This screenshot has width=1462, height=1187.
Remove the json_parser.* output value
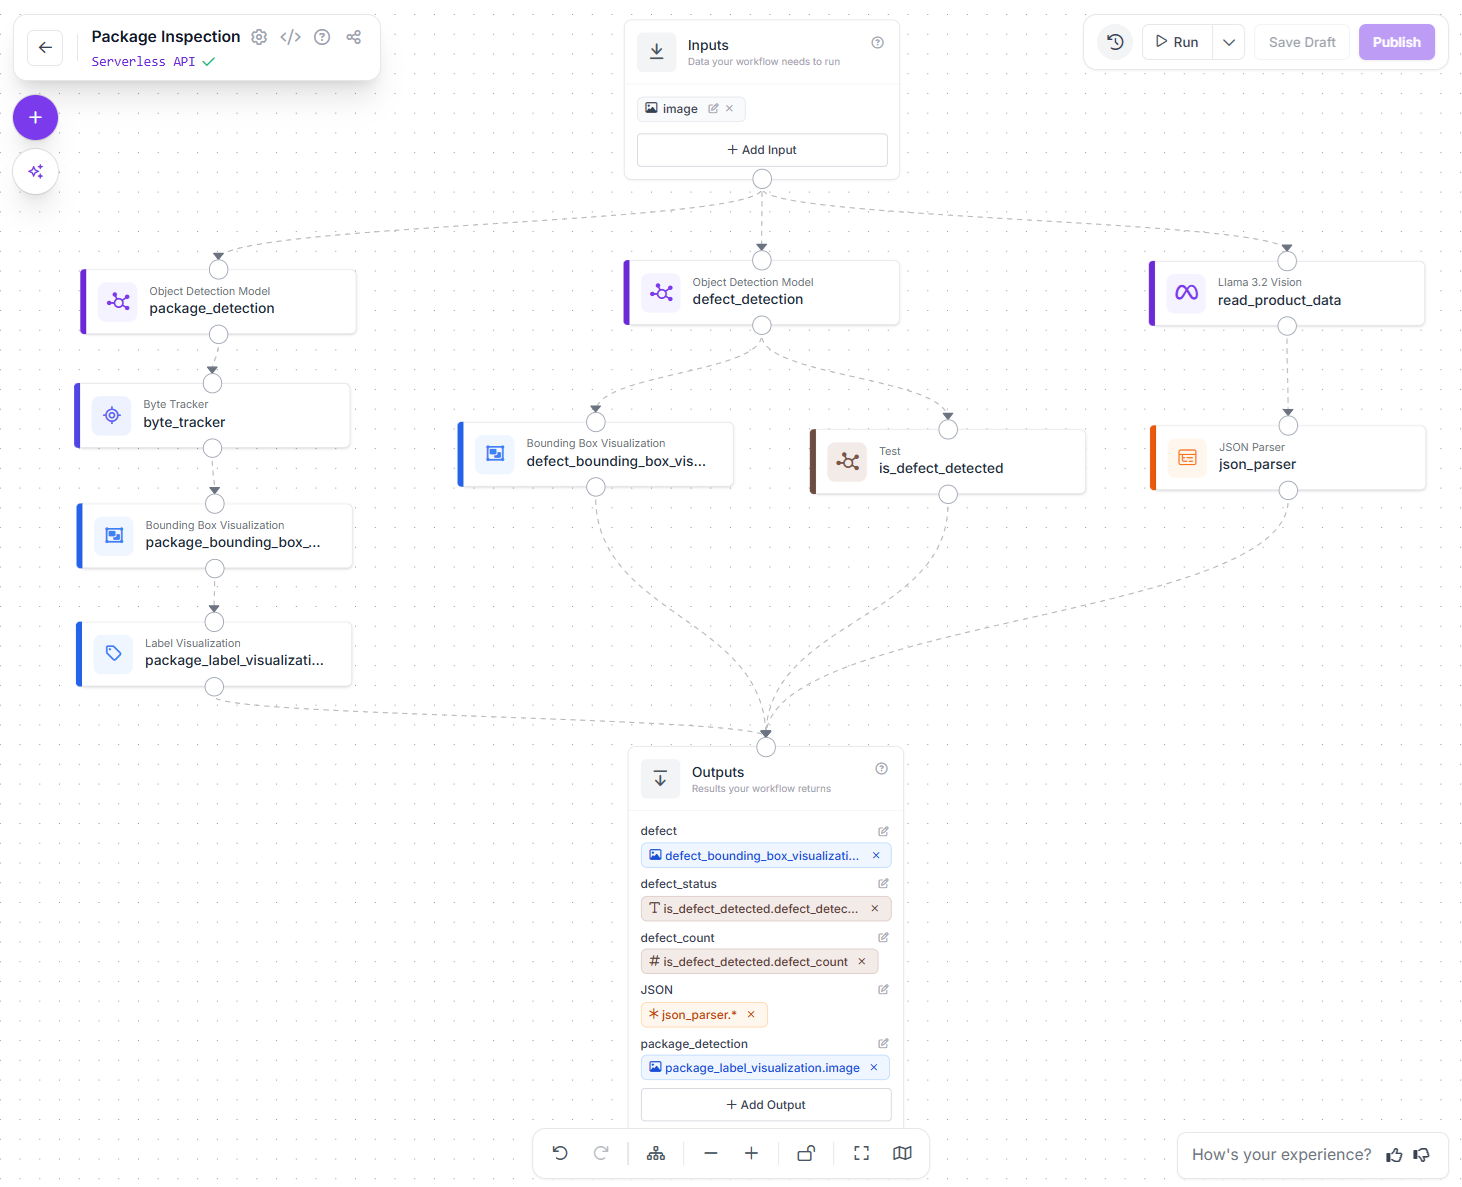751,1015
